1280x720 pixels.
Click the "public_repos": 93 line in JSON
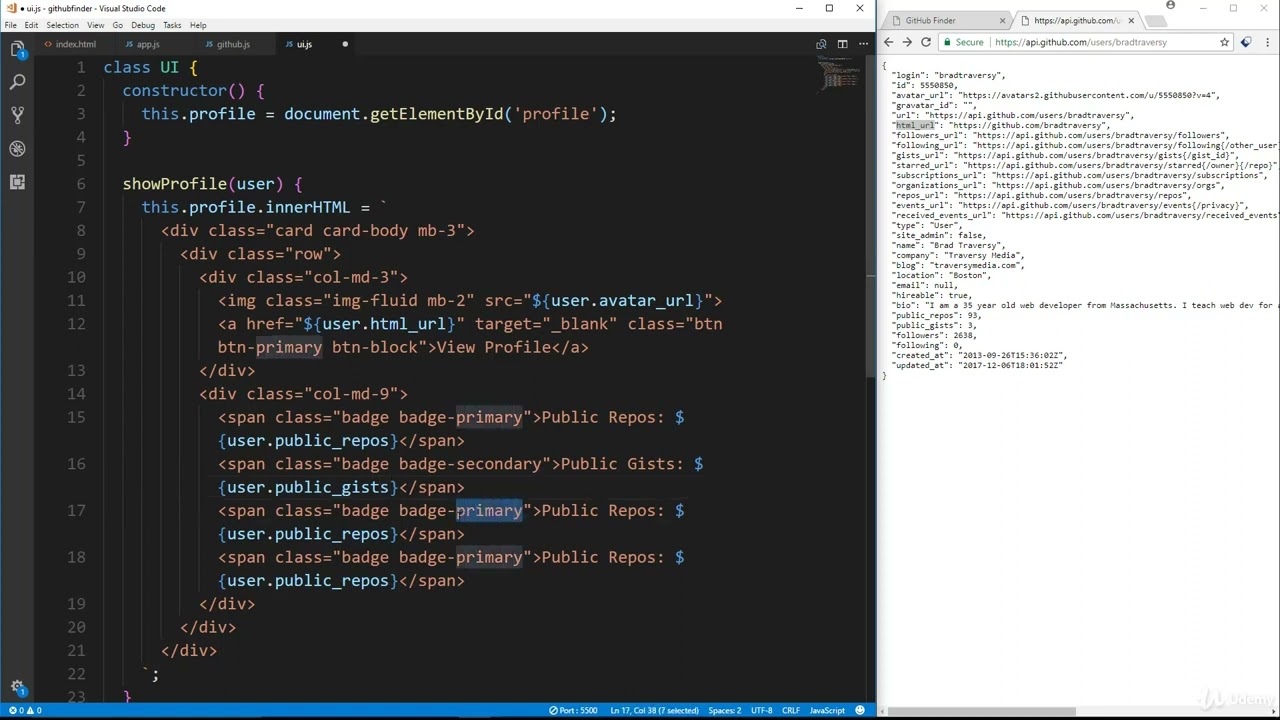click(x=939, y=315)
